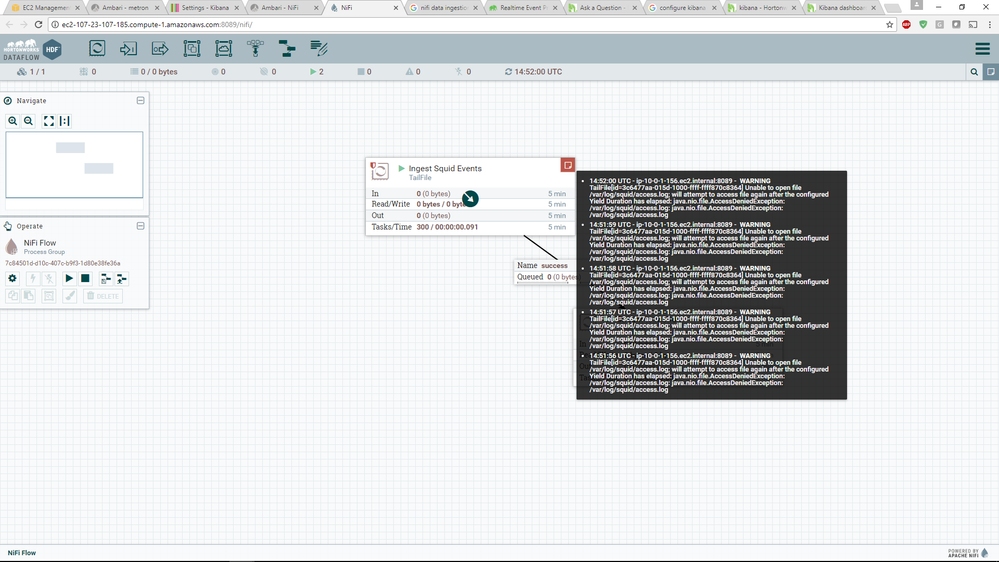Reload the page with browser refresh
The width and height of the screenshot is (999, 562).
38,24
